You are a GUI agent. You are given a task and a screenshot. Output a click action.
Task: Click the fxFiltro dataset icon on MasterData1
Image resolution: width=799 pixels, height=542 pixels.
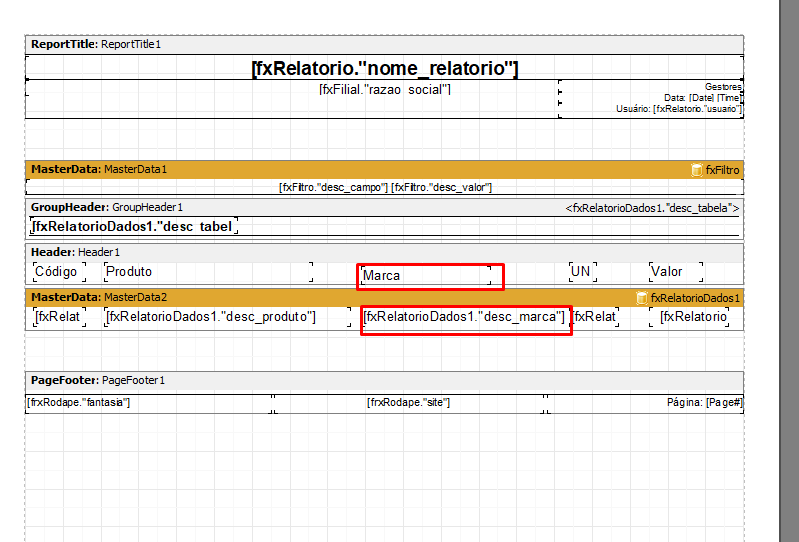pos(697,170)
